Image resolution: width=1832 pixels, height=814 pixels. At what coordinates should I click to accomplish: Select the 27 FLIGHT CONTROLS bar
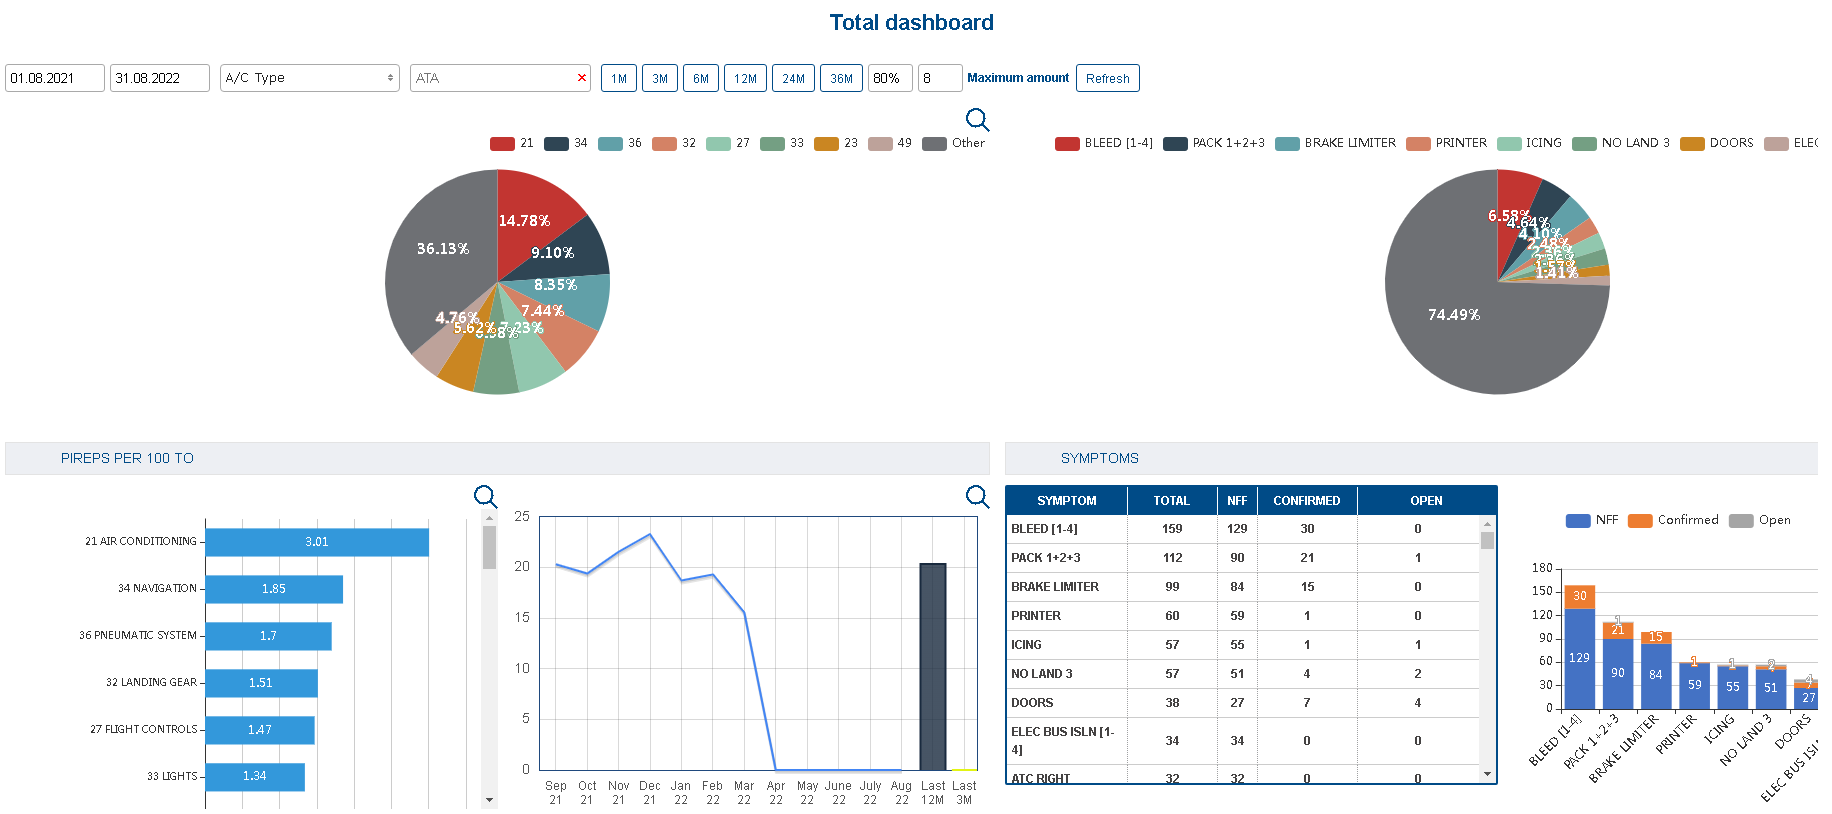(x=260, y=730)
